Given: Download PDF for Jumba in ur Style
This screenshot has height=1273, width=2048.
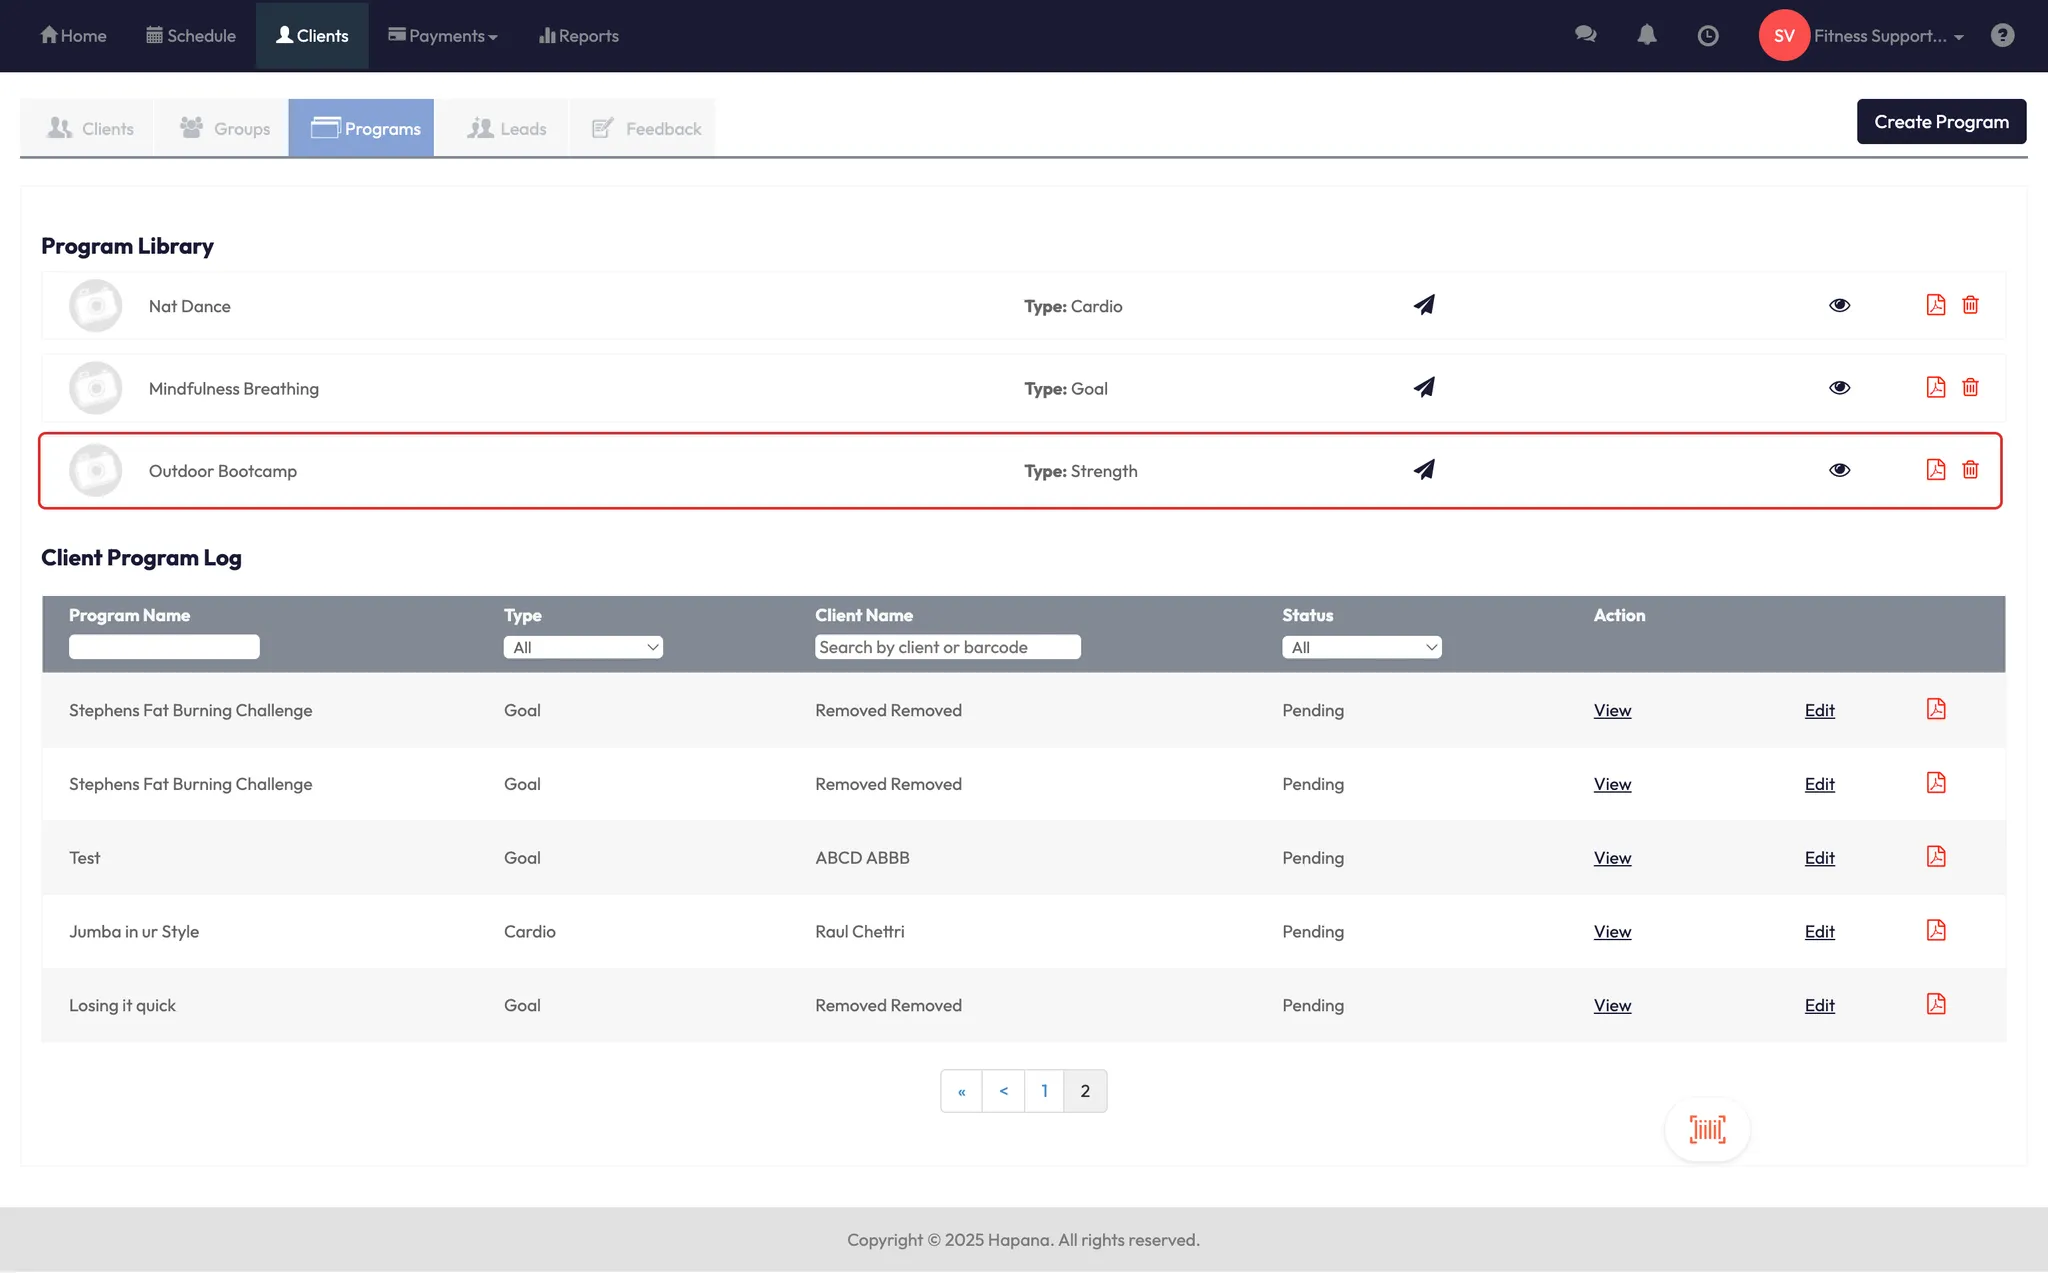Looking at the screenshot, I should (x=1935, y=931).
